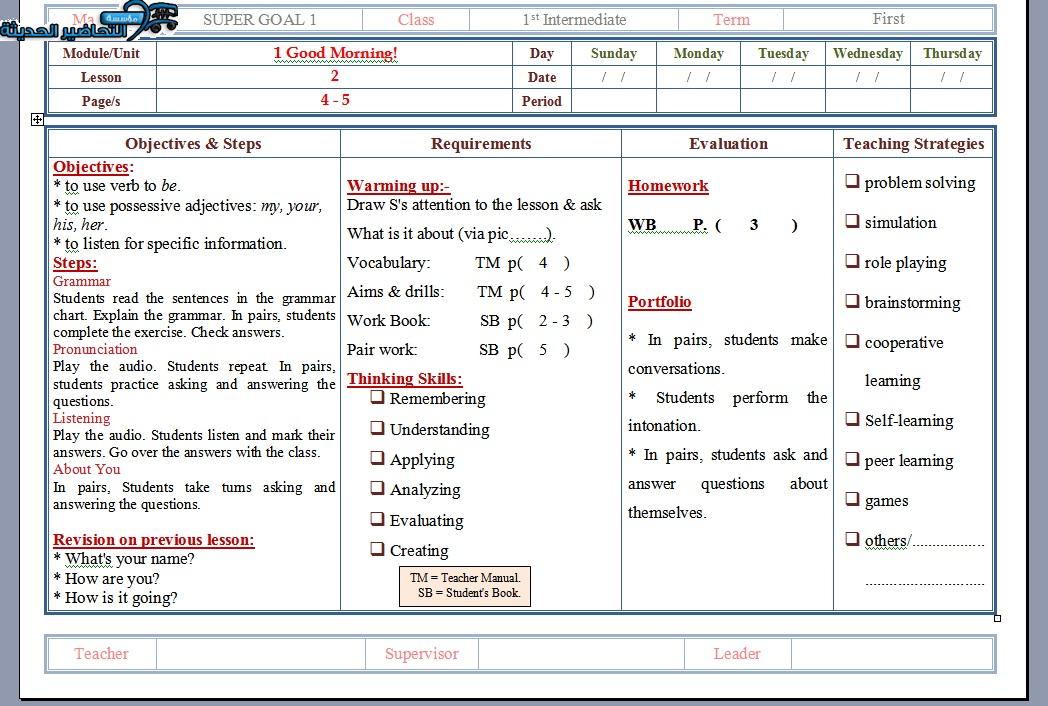Check the Remembering thinking skill box
Screen dimensions: 1048x706
point(378,397)
